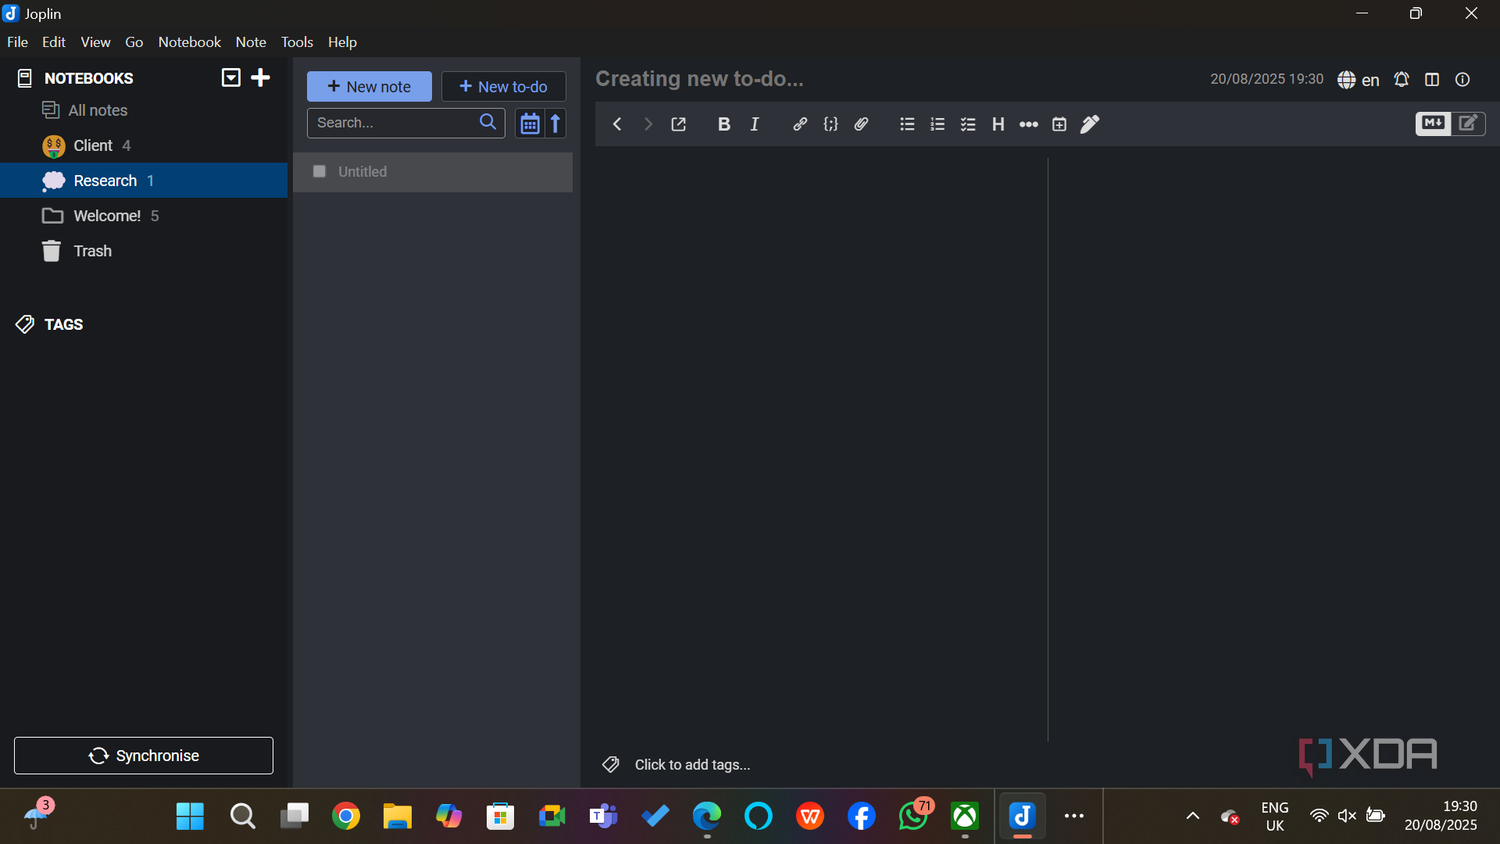Go forward to the next note
The height and width of the screenshot is (844, 1500).
(x=648, y=124)
